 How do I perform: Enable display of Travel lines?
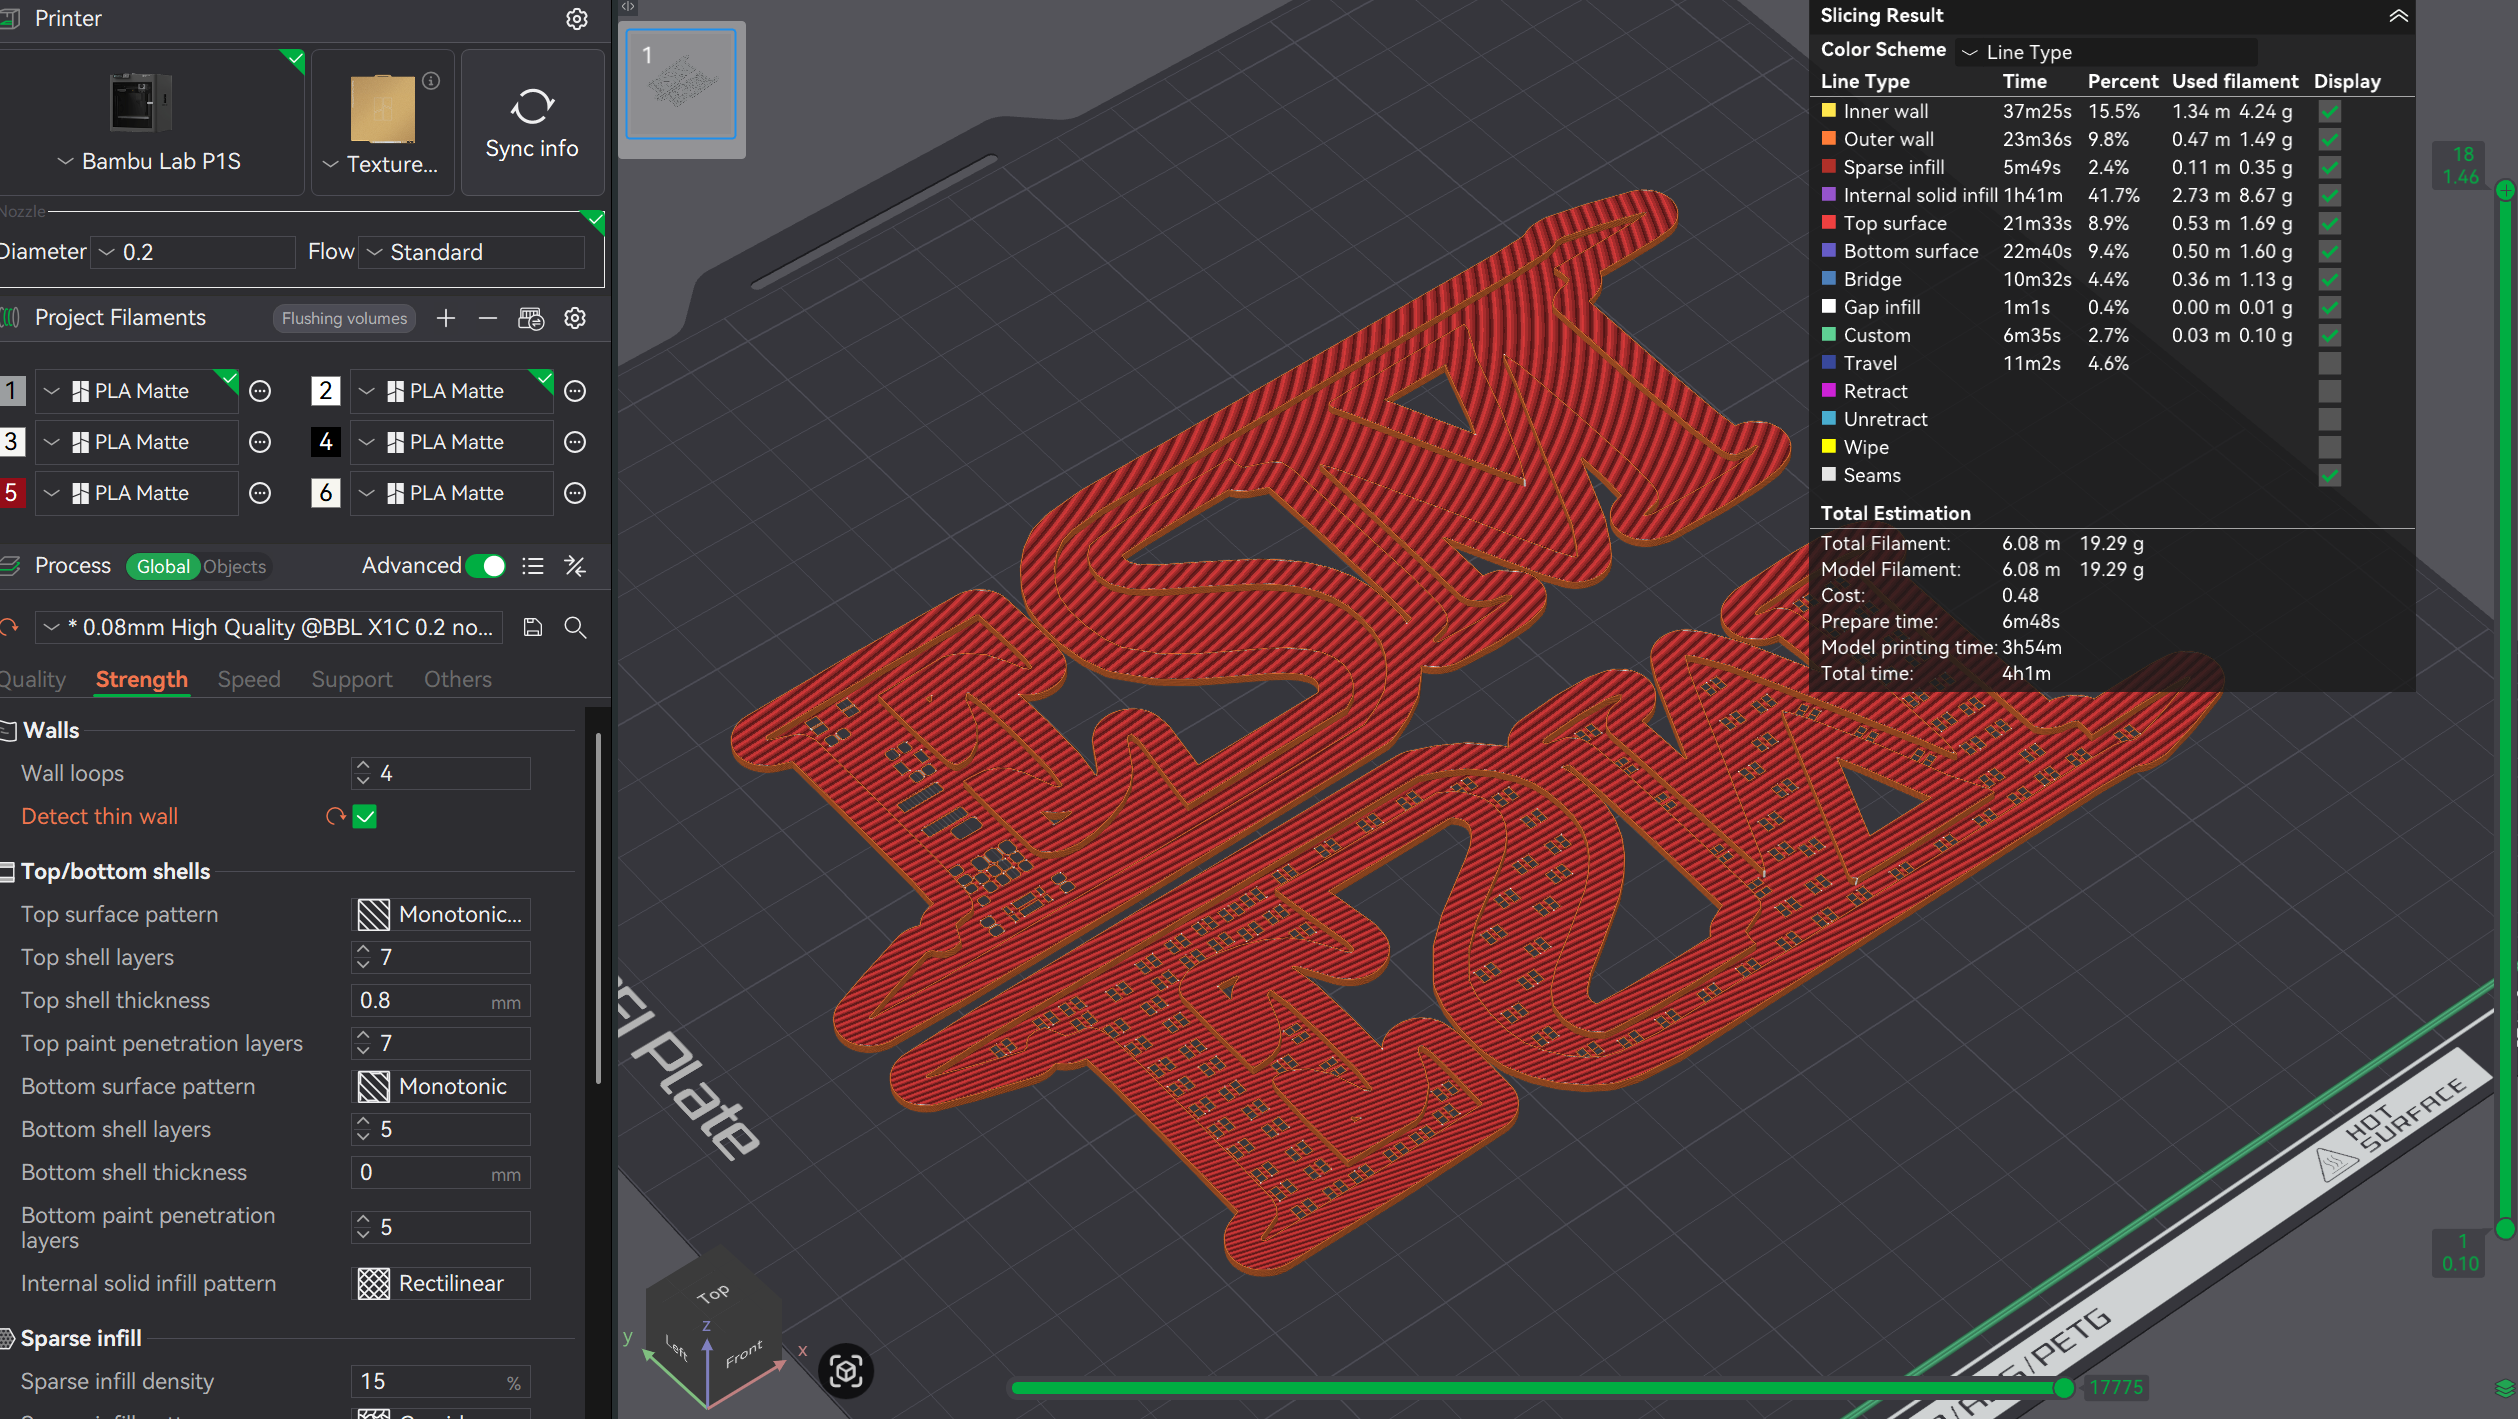2329,363
